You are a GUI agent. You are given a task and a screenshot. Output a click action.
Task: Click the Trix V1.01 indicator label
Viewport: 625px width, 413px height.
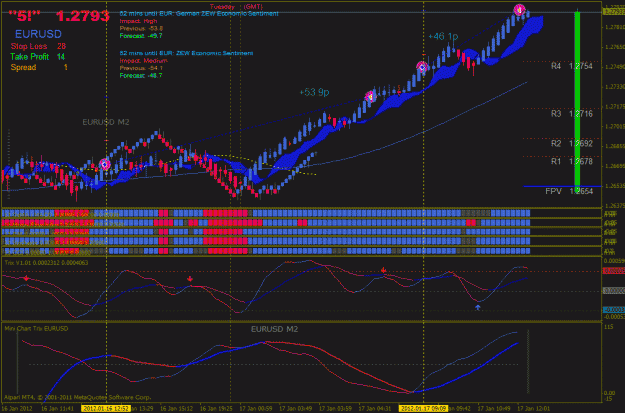pyautogui.click(x=46, y=263)
